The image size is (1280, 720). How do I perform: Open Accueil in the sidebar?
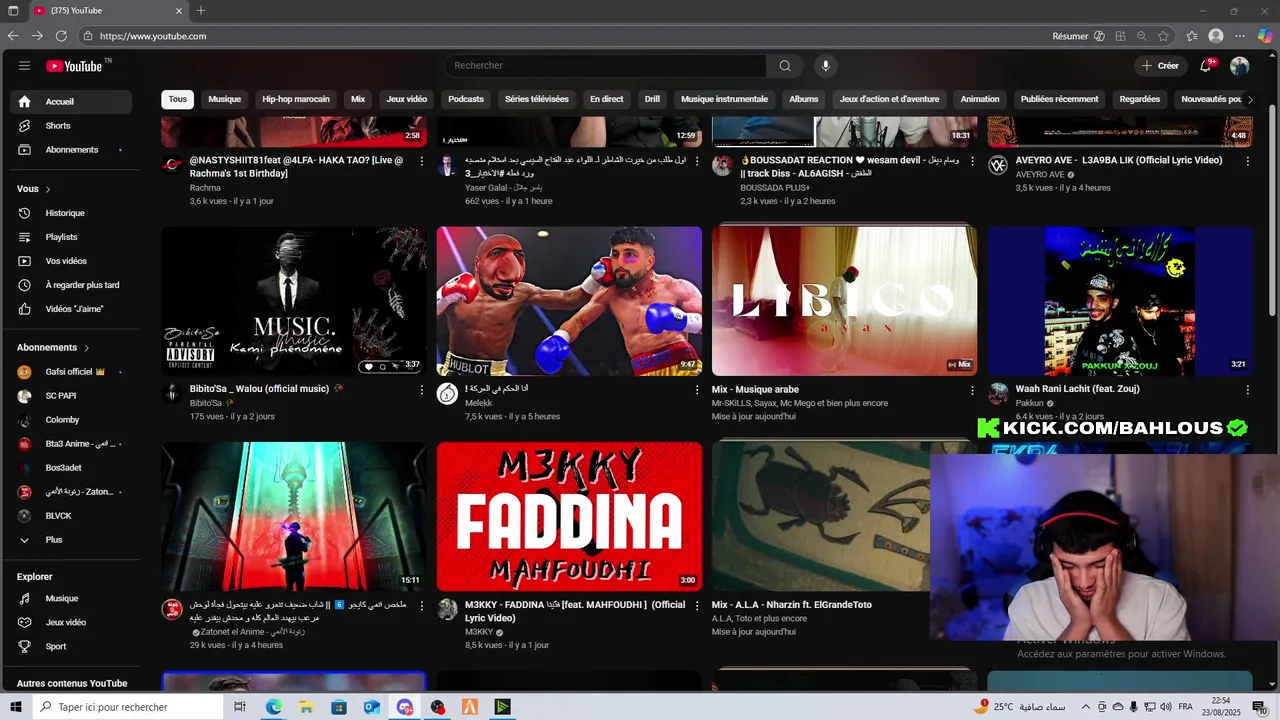coord(71,101)
